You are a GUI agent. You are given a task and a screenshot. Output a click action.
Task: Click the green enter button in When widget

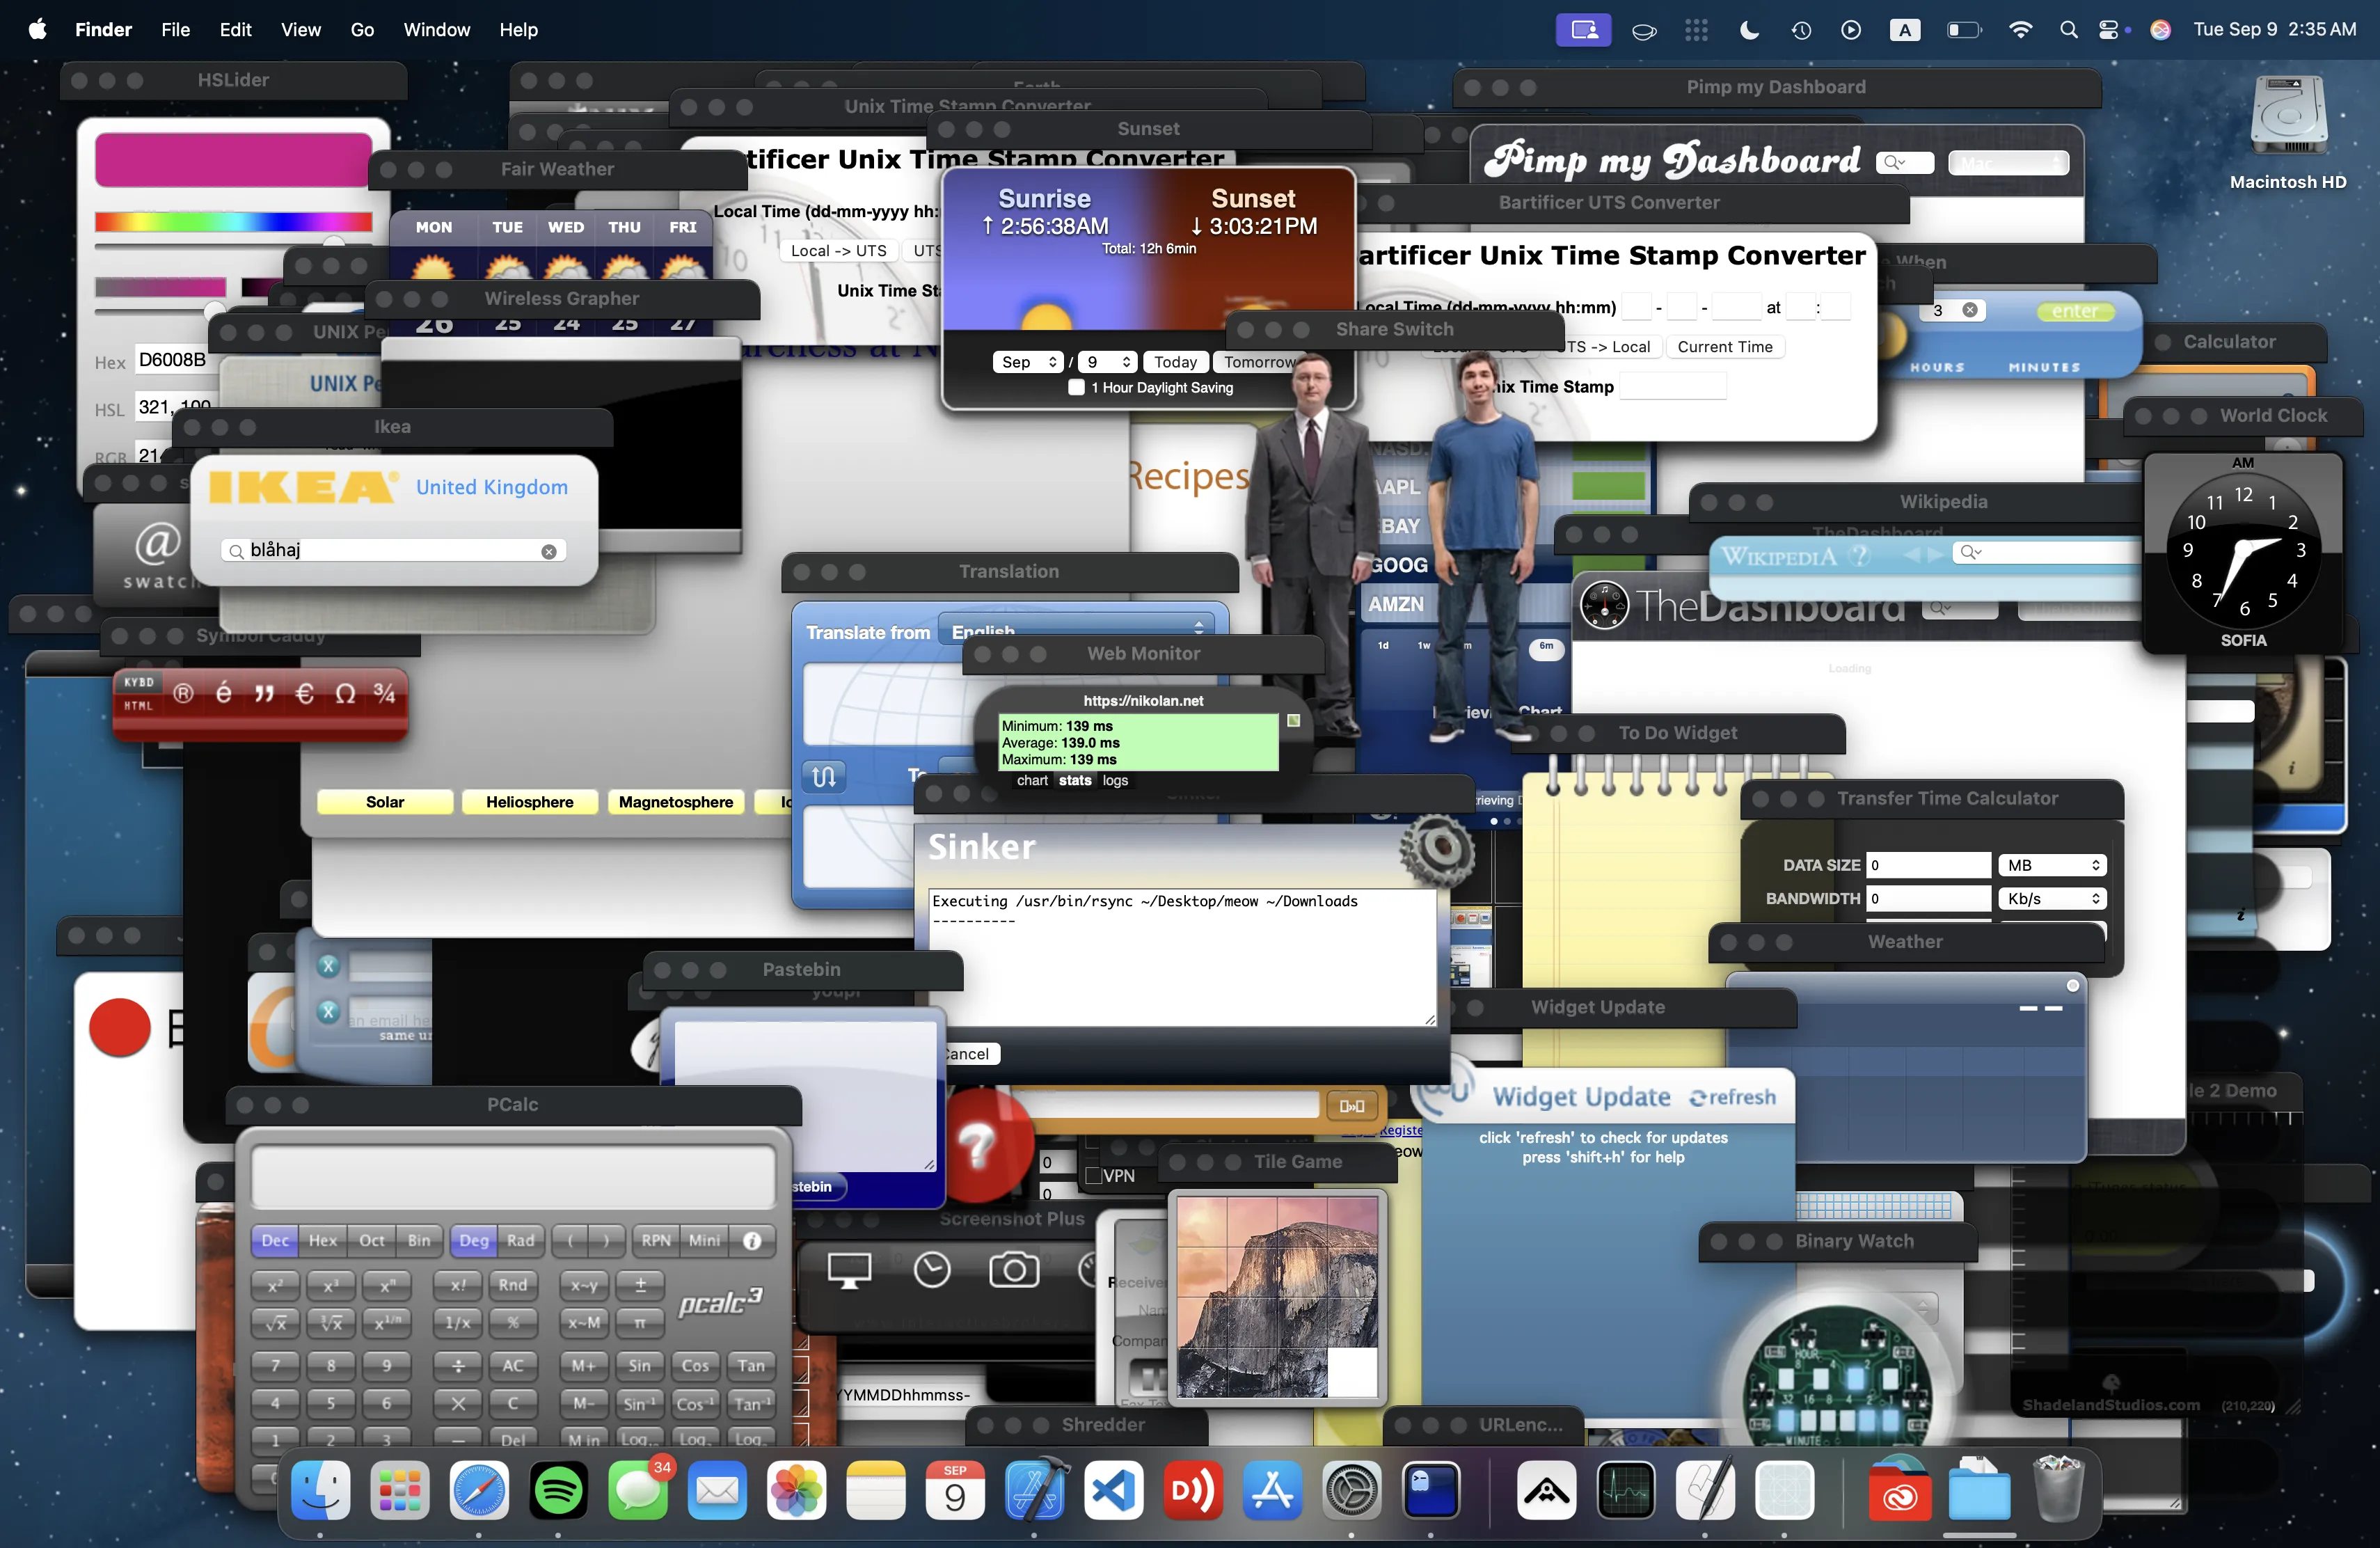coord(2074,311)
